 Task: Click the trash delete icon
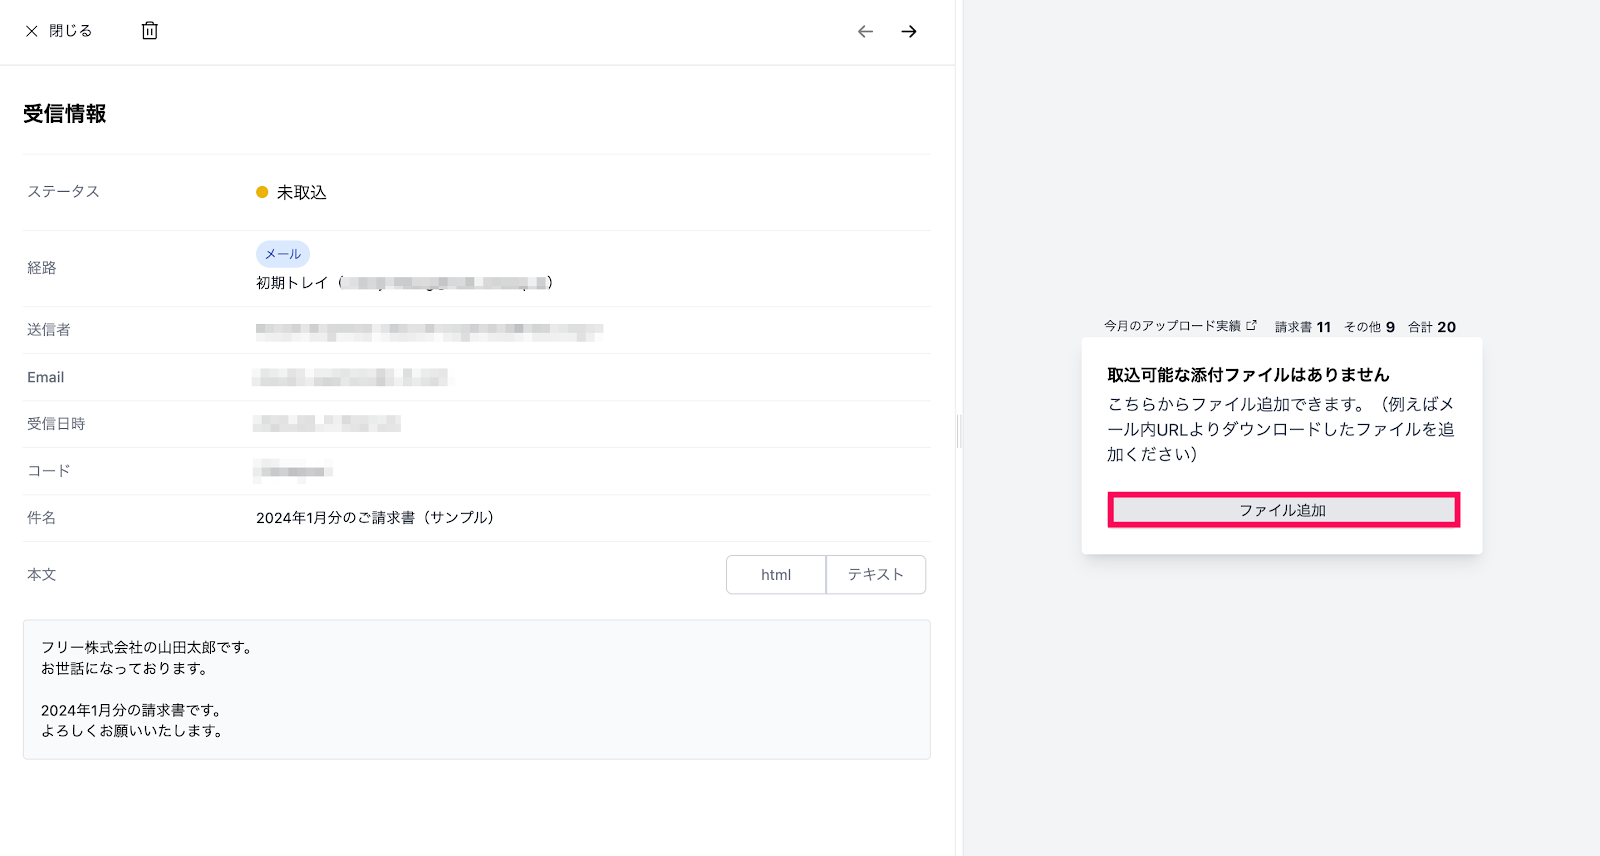tap(150, 31)
